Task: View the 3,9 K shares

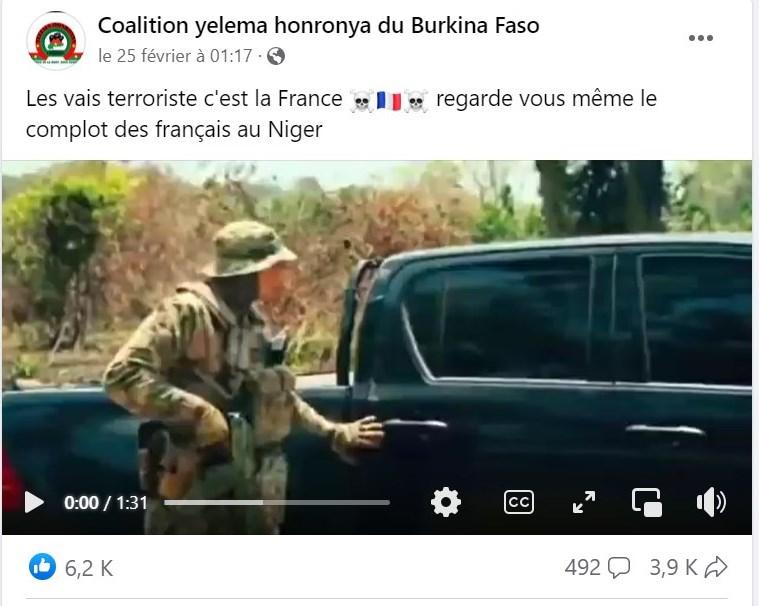Action: pos(673,567)
